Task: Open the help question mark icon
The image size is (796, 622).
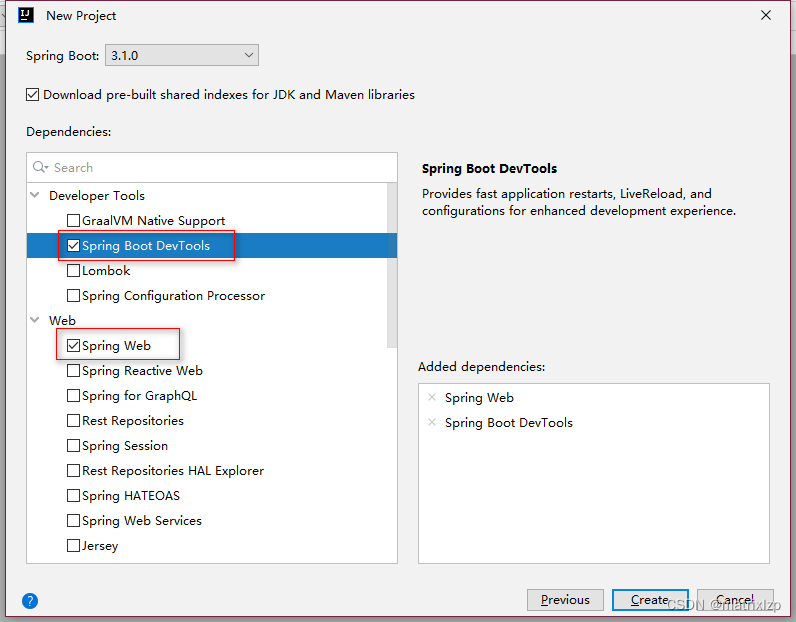Action: coord(30,601)
